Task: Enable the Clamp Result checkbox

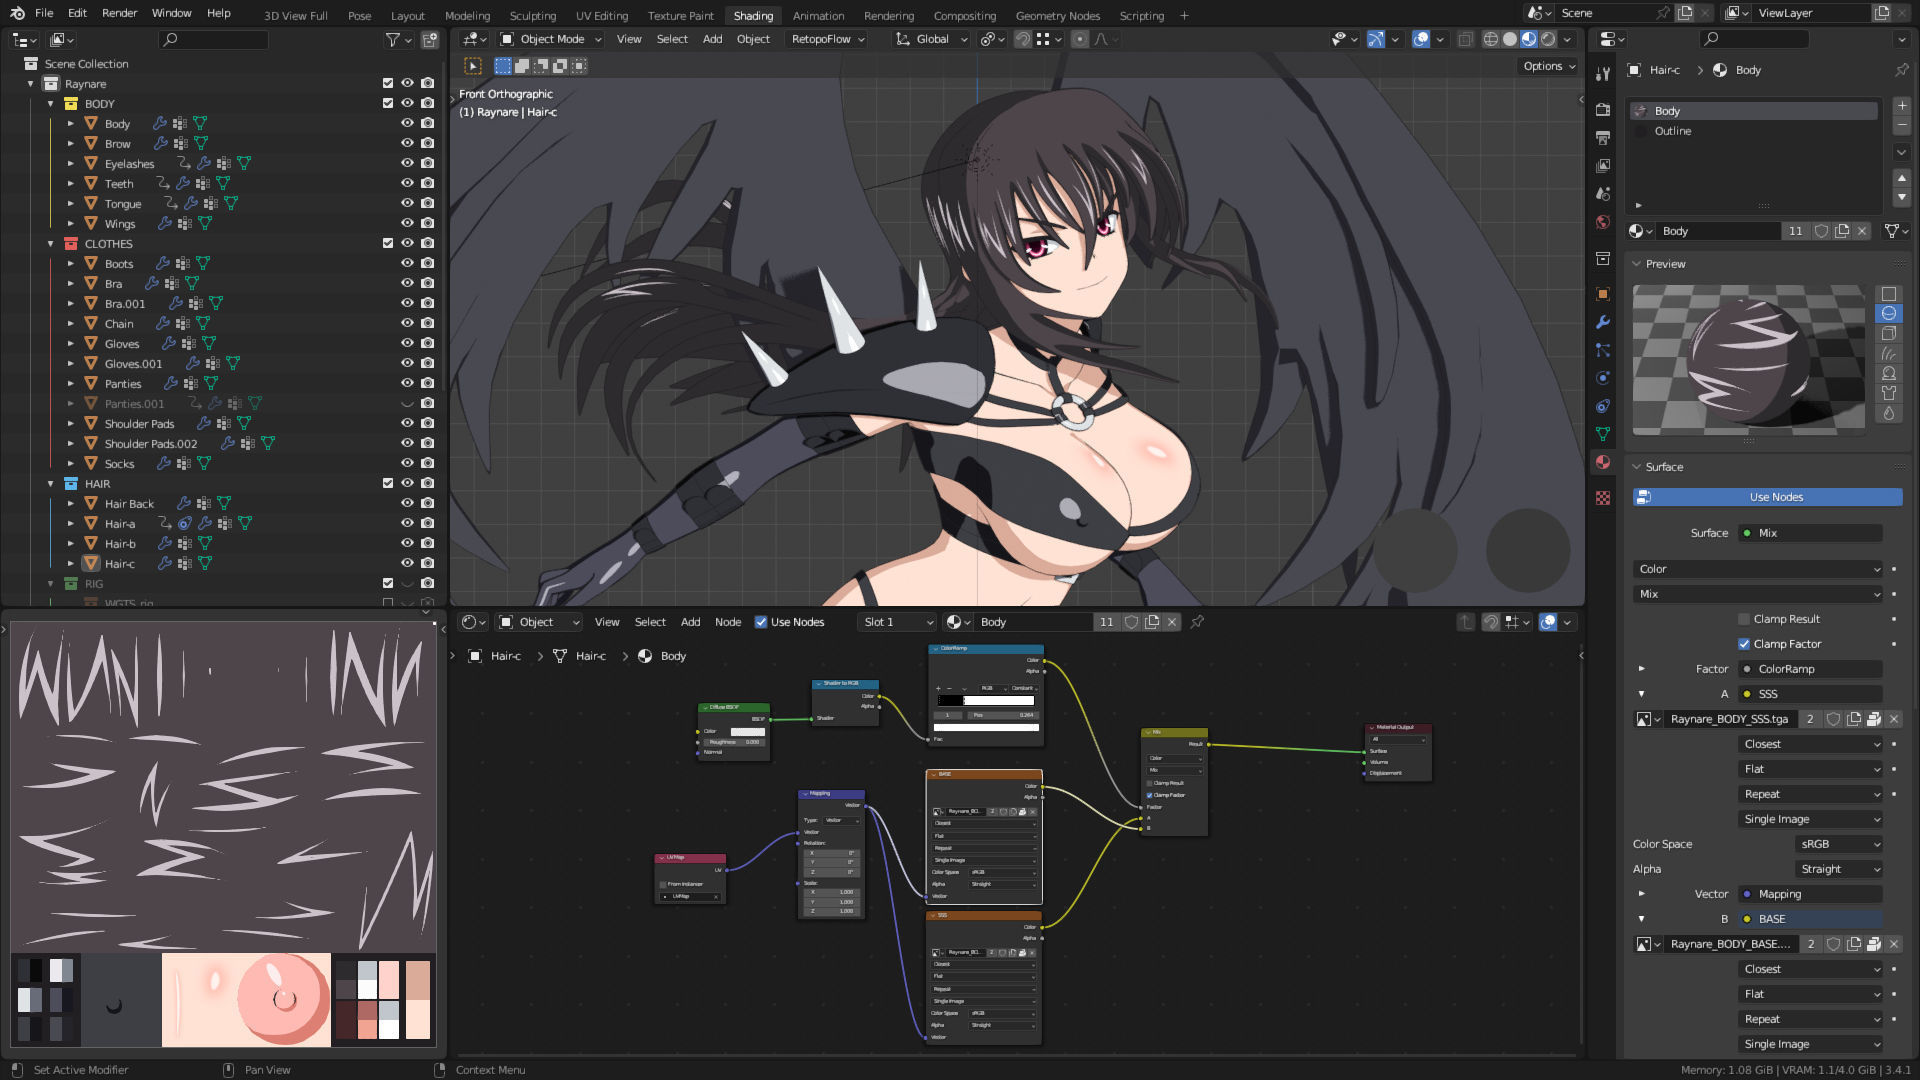Action: click(x=1744, y=619)
